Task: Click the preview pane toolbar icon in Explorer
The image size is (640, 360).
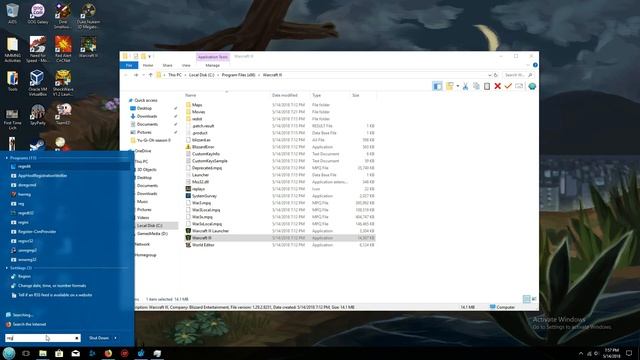Action: (x=437, y=86)
